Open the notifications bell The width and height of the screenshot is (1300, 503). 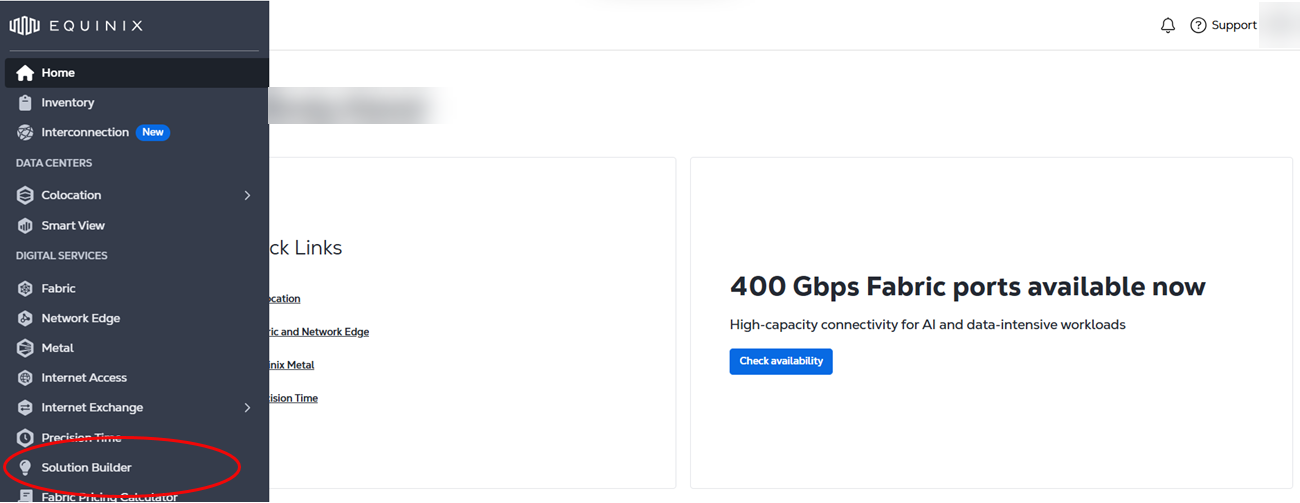(x=1167, y=26)
